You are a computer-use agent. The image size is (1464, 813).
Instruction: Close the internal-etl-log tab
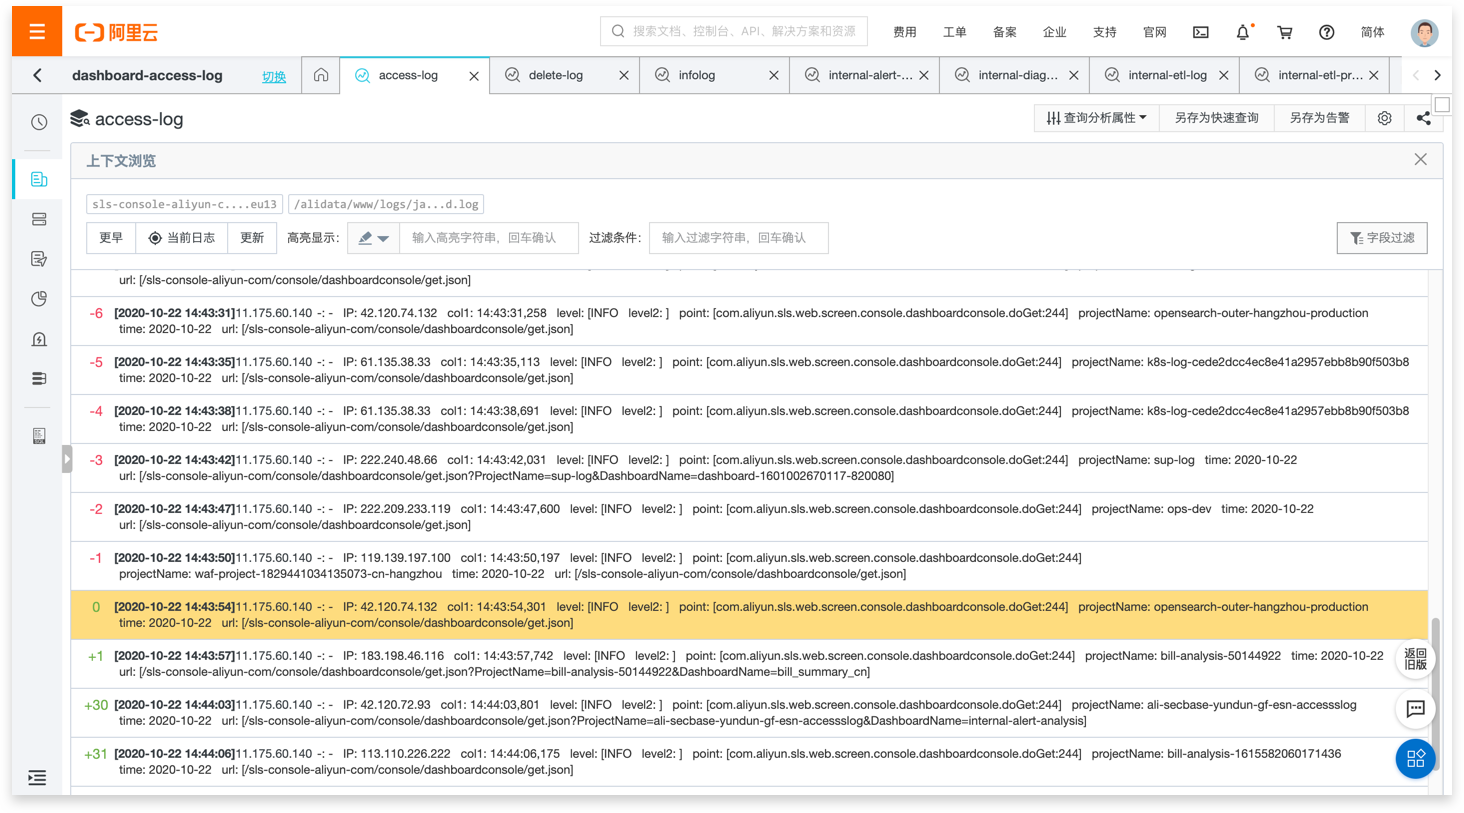(1224, 76)
